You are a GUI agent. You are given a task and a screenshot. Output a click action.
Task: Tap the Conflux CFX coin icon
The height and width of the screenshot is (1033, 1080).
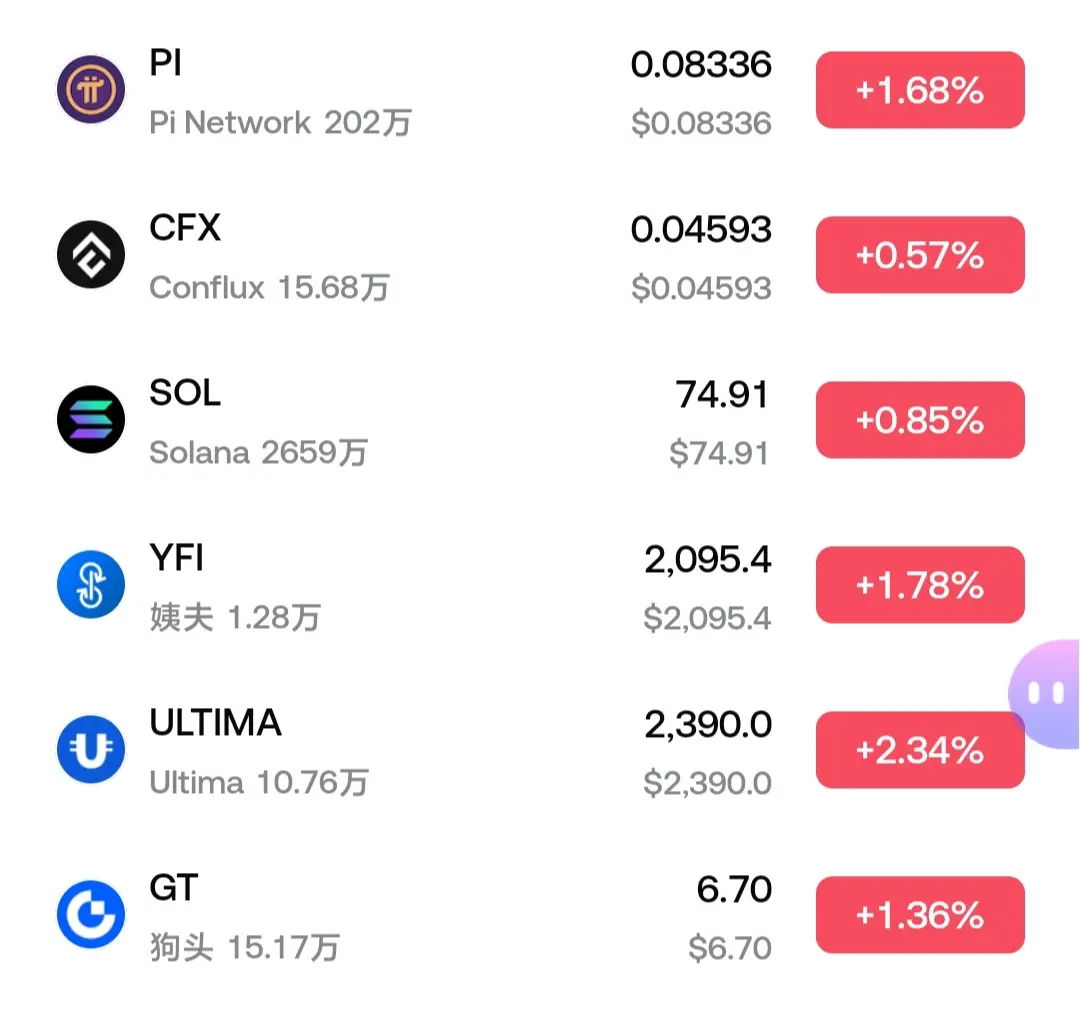tap(91, 254)
